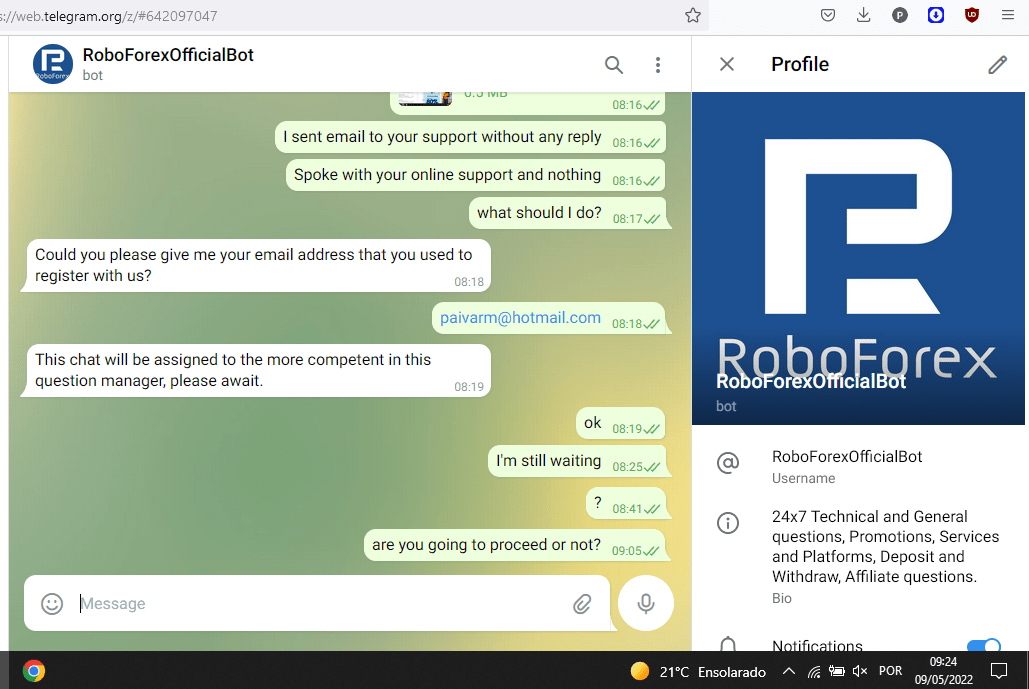Close the Profile panel
This screenshot has height=689, width=1029.
tap(727, 64)
